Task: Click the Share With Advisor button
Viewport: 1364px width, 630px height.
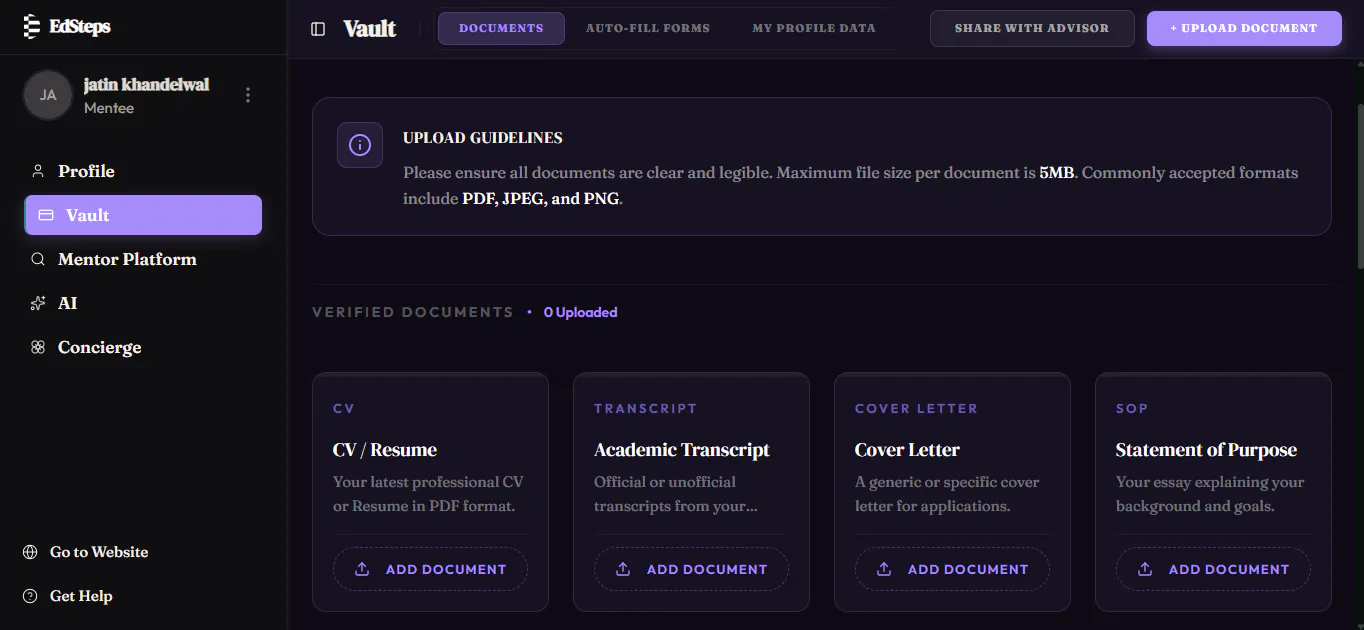Action: coord(1032,28)
